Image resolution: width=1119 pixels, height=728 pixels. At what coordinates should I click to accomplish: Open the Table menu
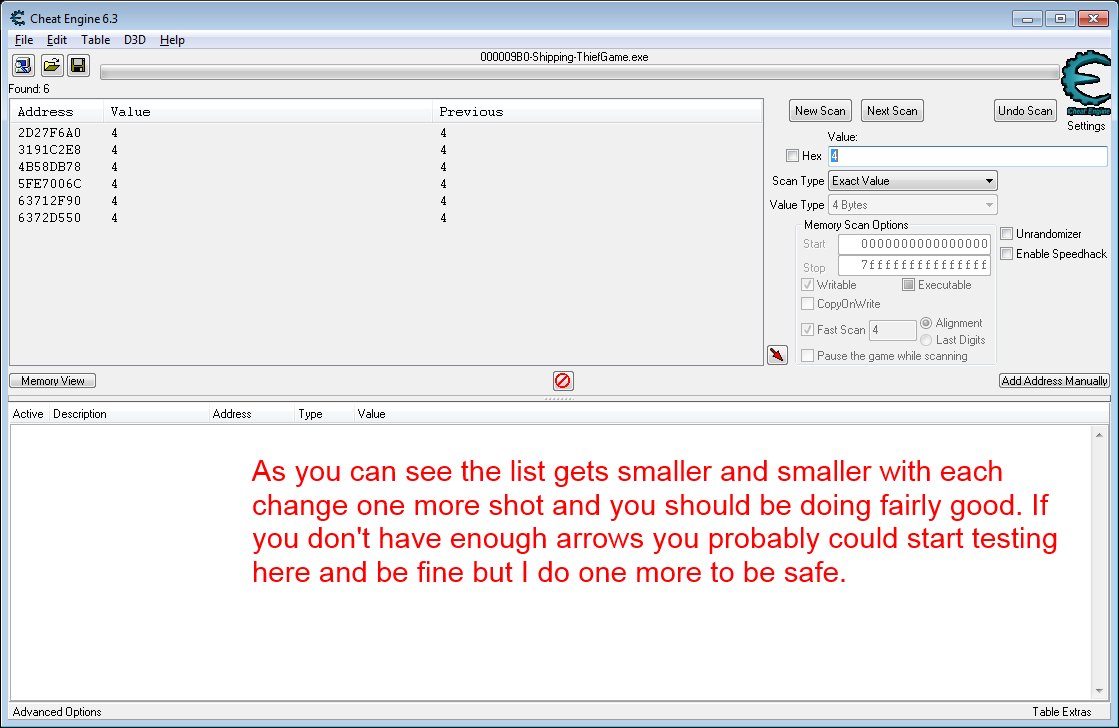point(95,40)
